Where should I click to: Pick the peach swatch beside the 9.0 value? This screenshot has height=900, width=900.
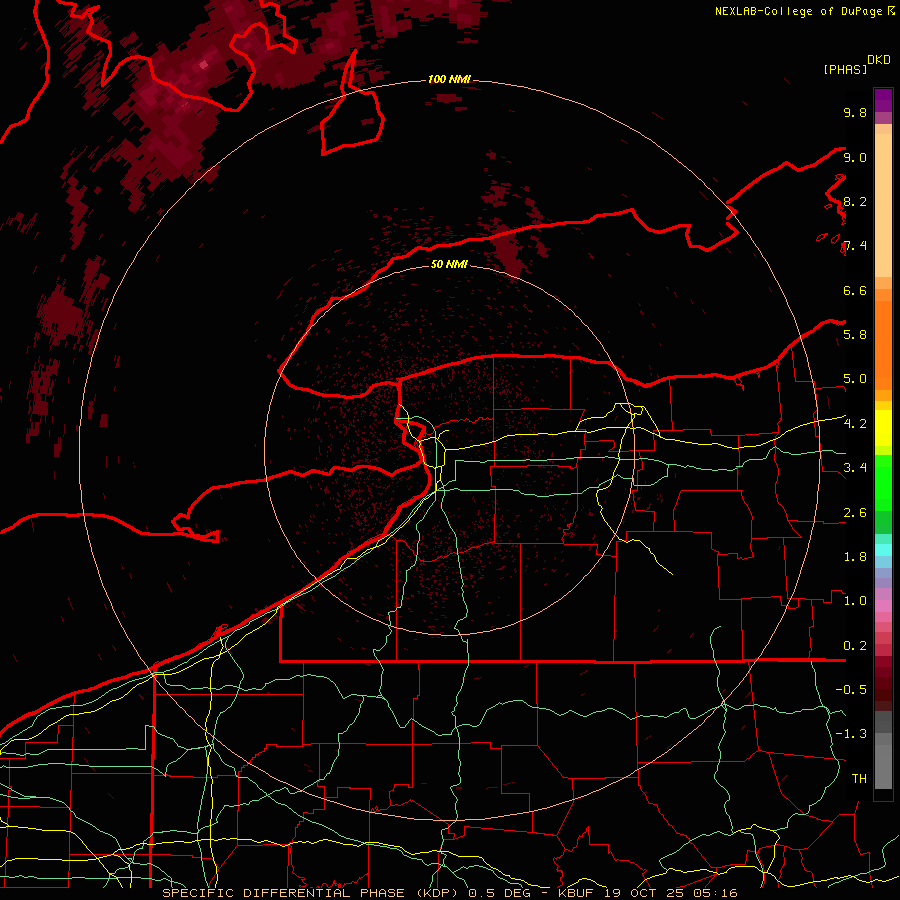pyautogui.click(x=883, y=158)
